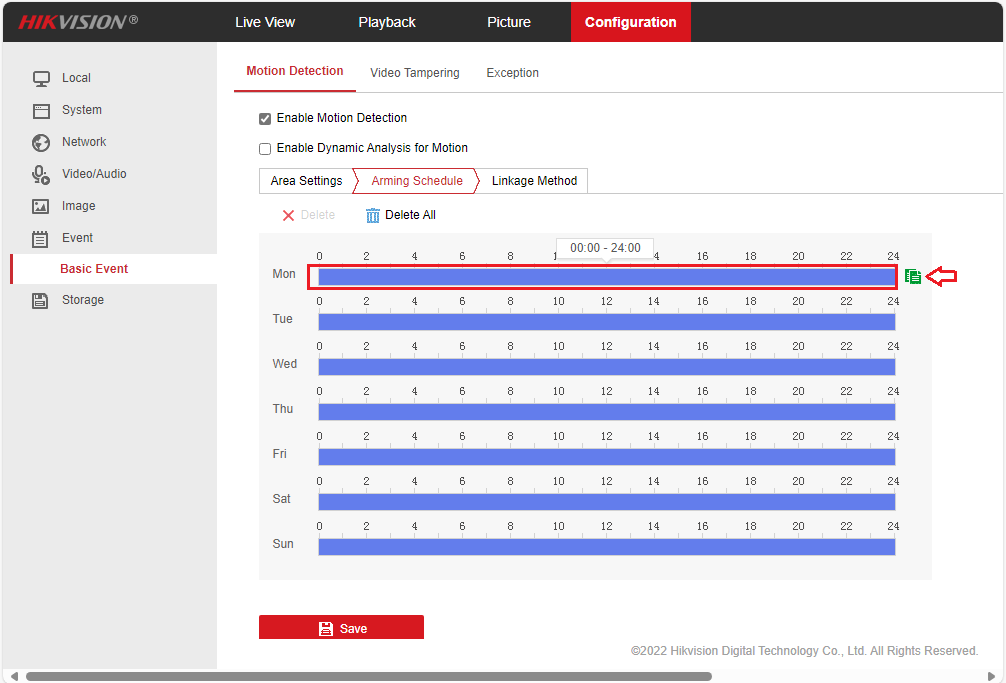
Task: Click the green copy schedule icon beside Monday
Action: coord(912,276)
